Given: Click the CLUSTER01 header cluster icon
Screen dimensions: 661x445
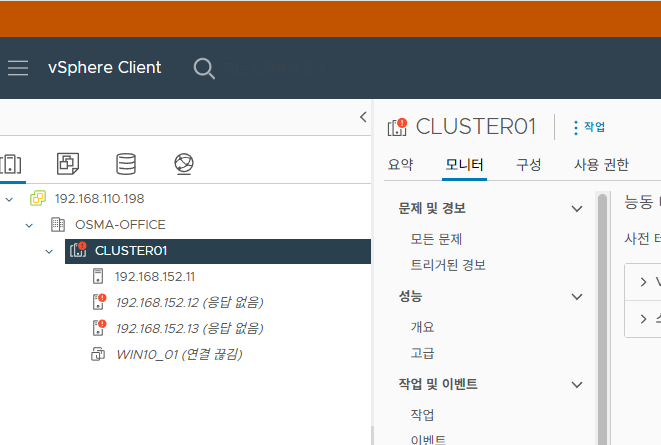Looking at the screenshot, I should [397, 127].
